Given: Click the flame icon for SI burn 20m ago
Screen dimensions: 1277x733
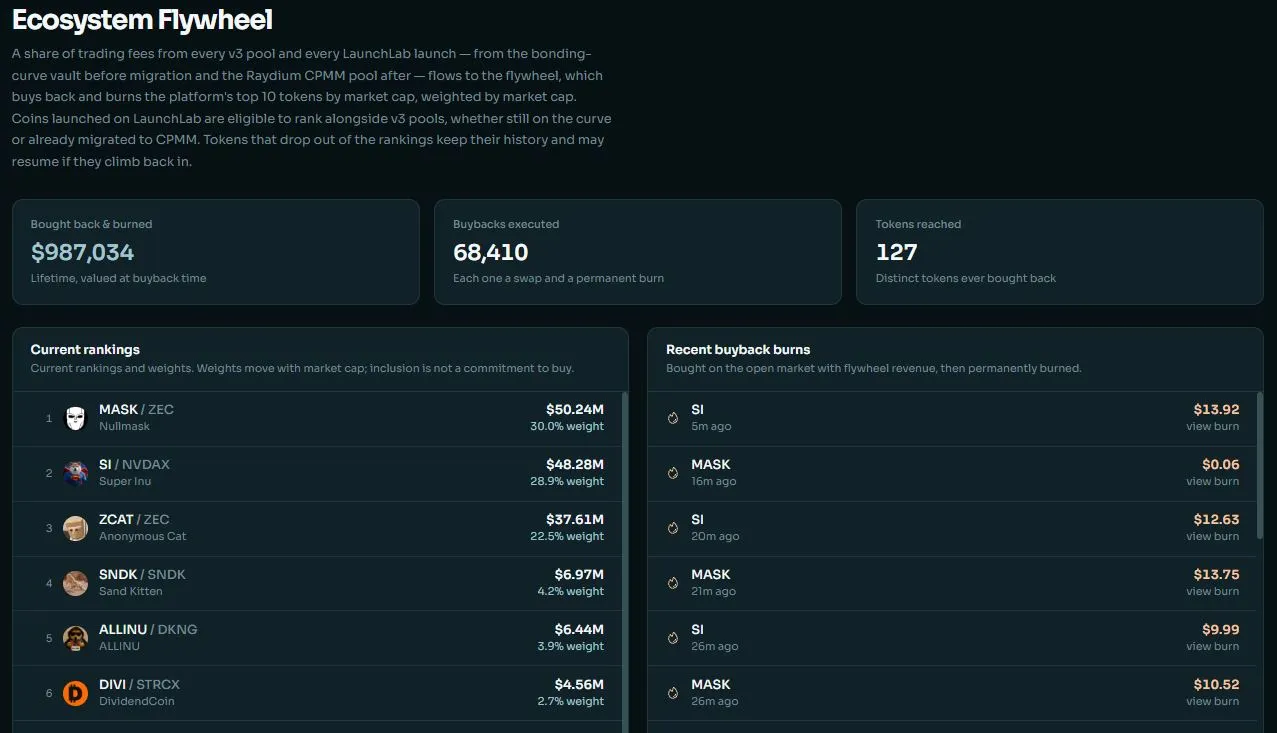Looking at the screenshot, I should (x=673, y=528).
